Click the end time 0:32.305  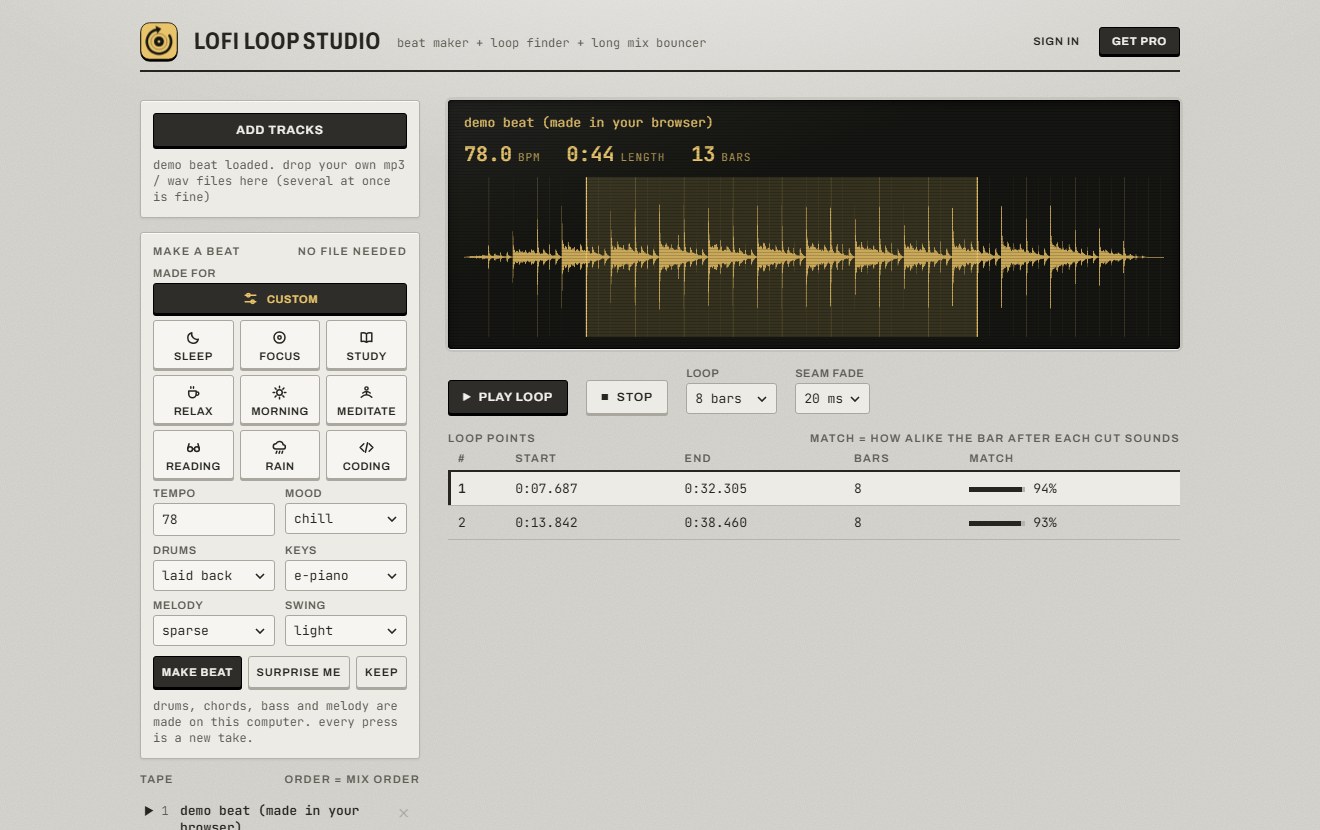(715, 489)
